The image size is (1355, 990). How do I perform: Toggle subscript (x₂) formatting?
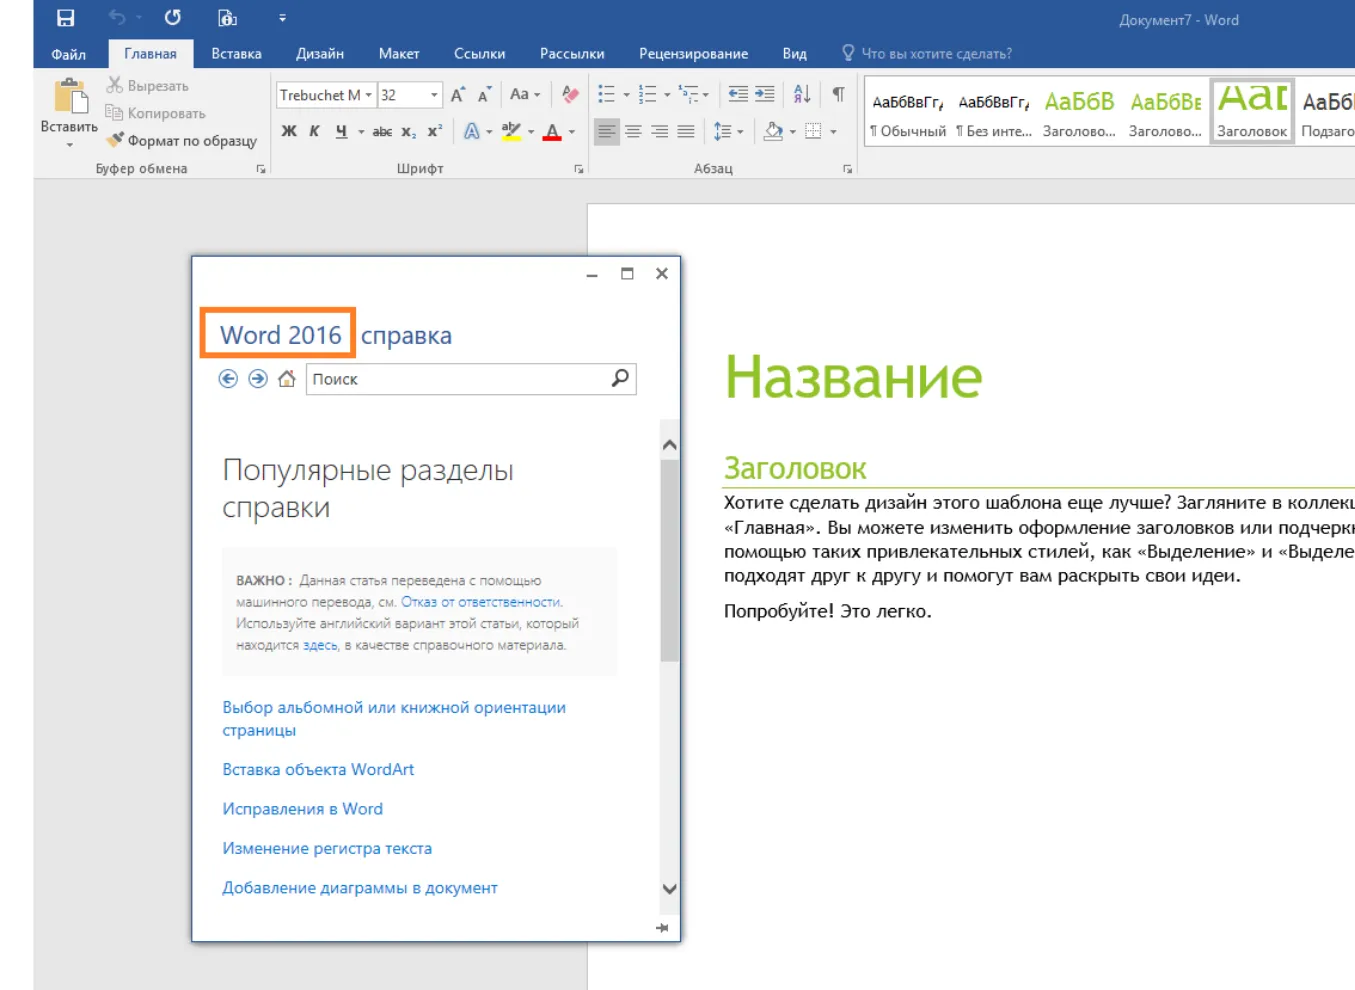coord(408,131)
